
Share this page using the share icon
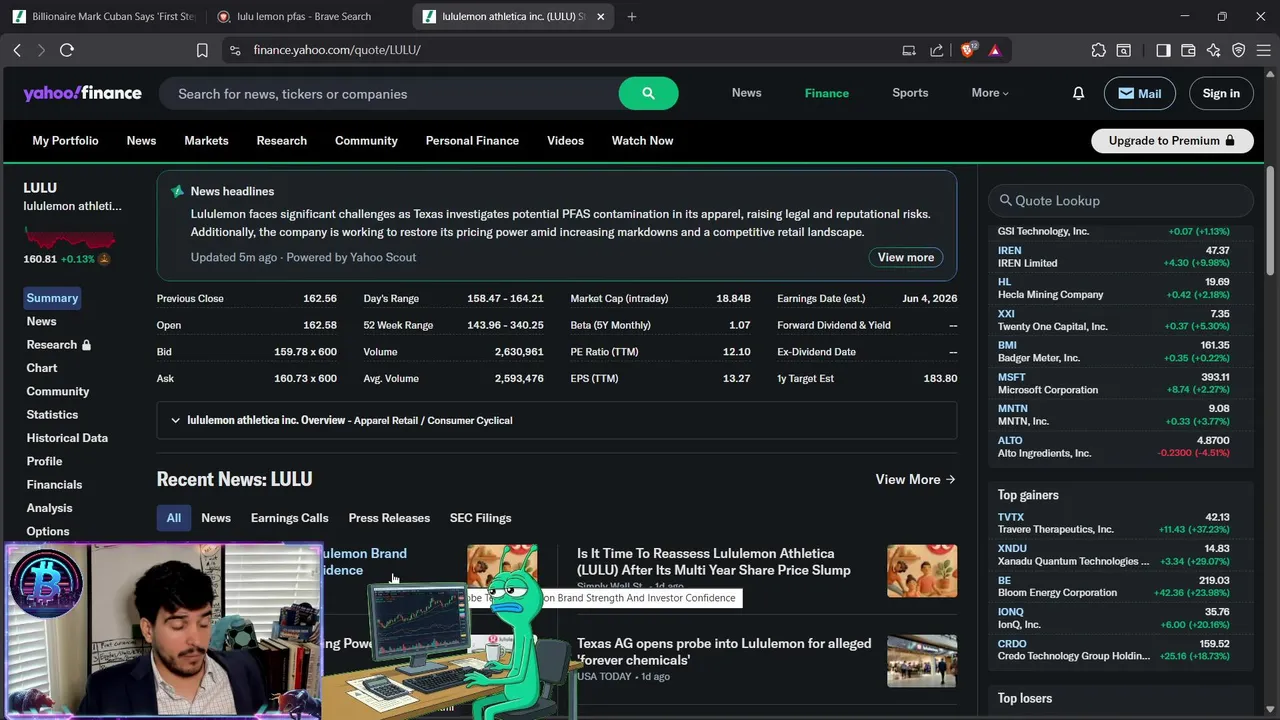937,50
